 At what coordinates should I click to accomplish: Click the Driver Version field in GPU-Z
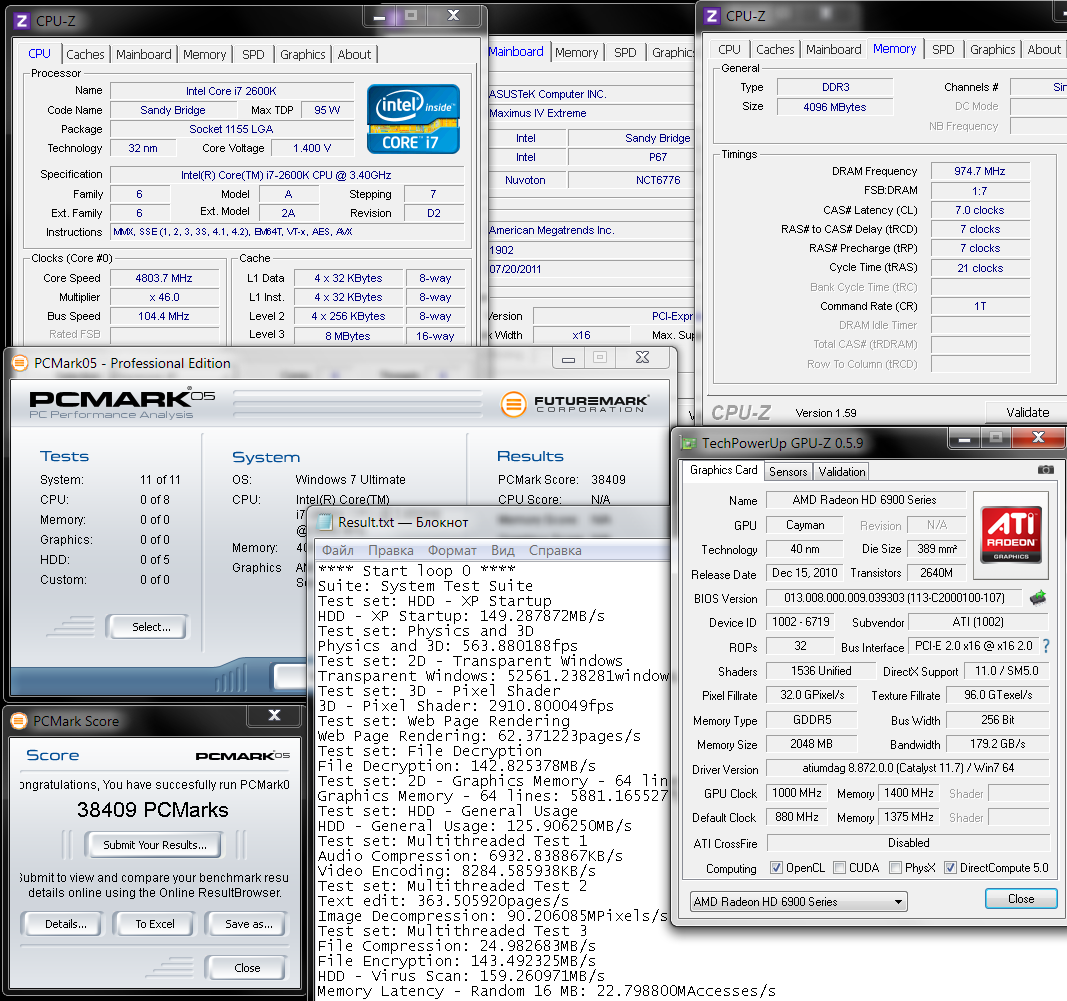907,768
